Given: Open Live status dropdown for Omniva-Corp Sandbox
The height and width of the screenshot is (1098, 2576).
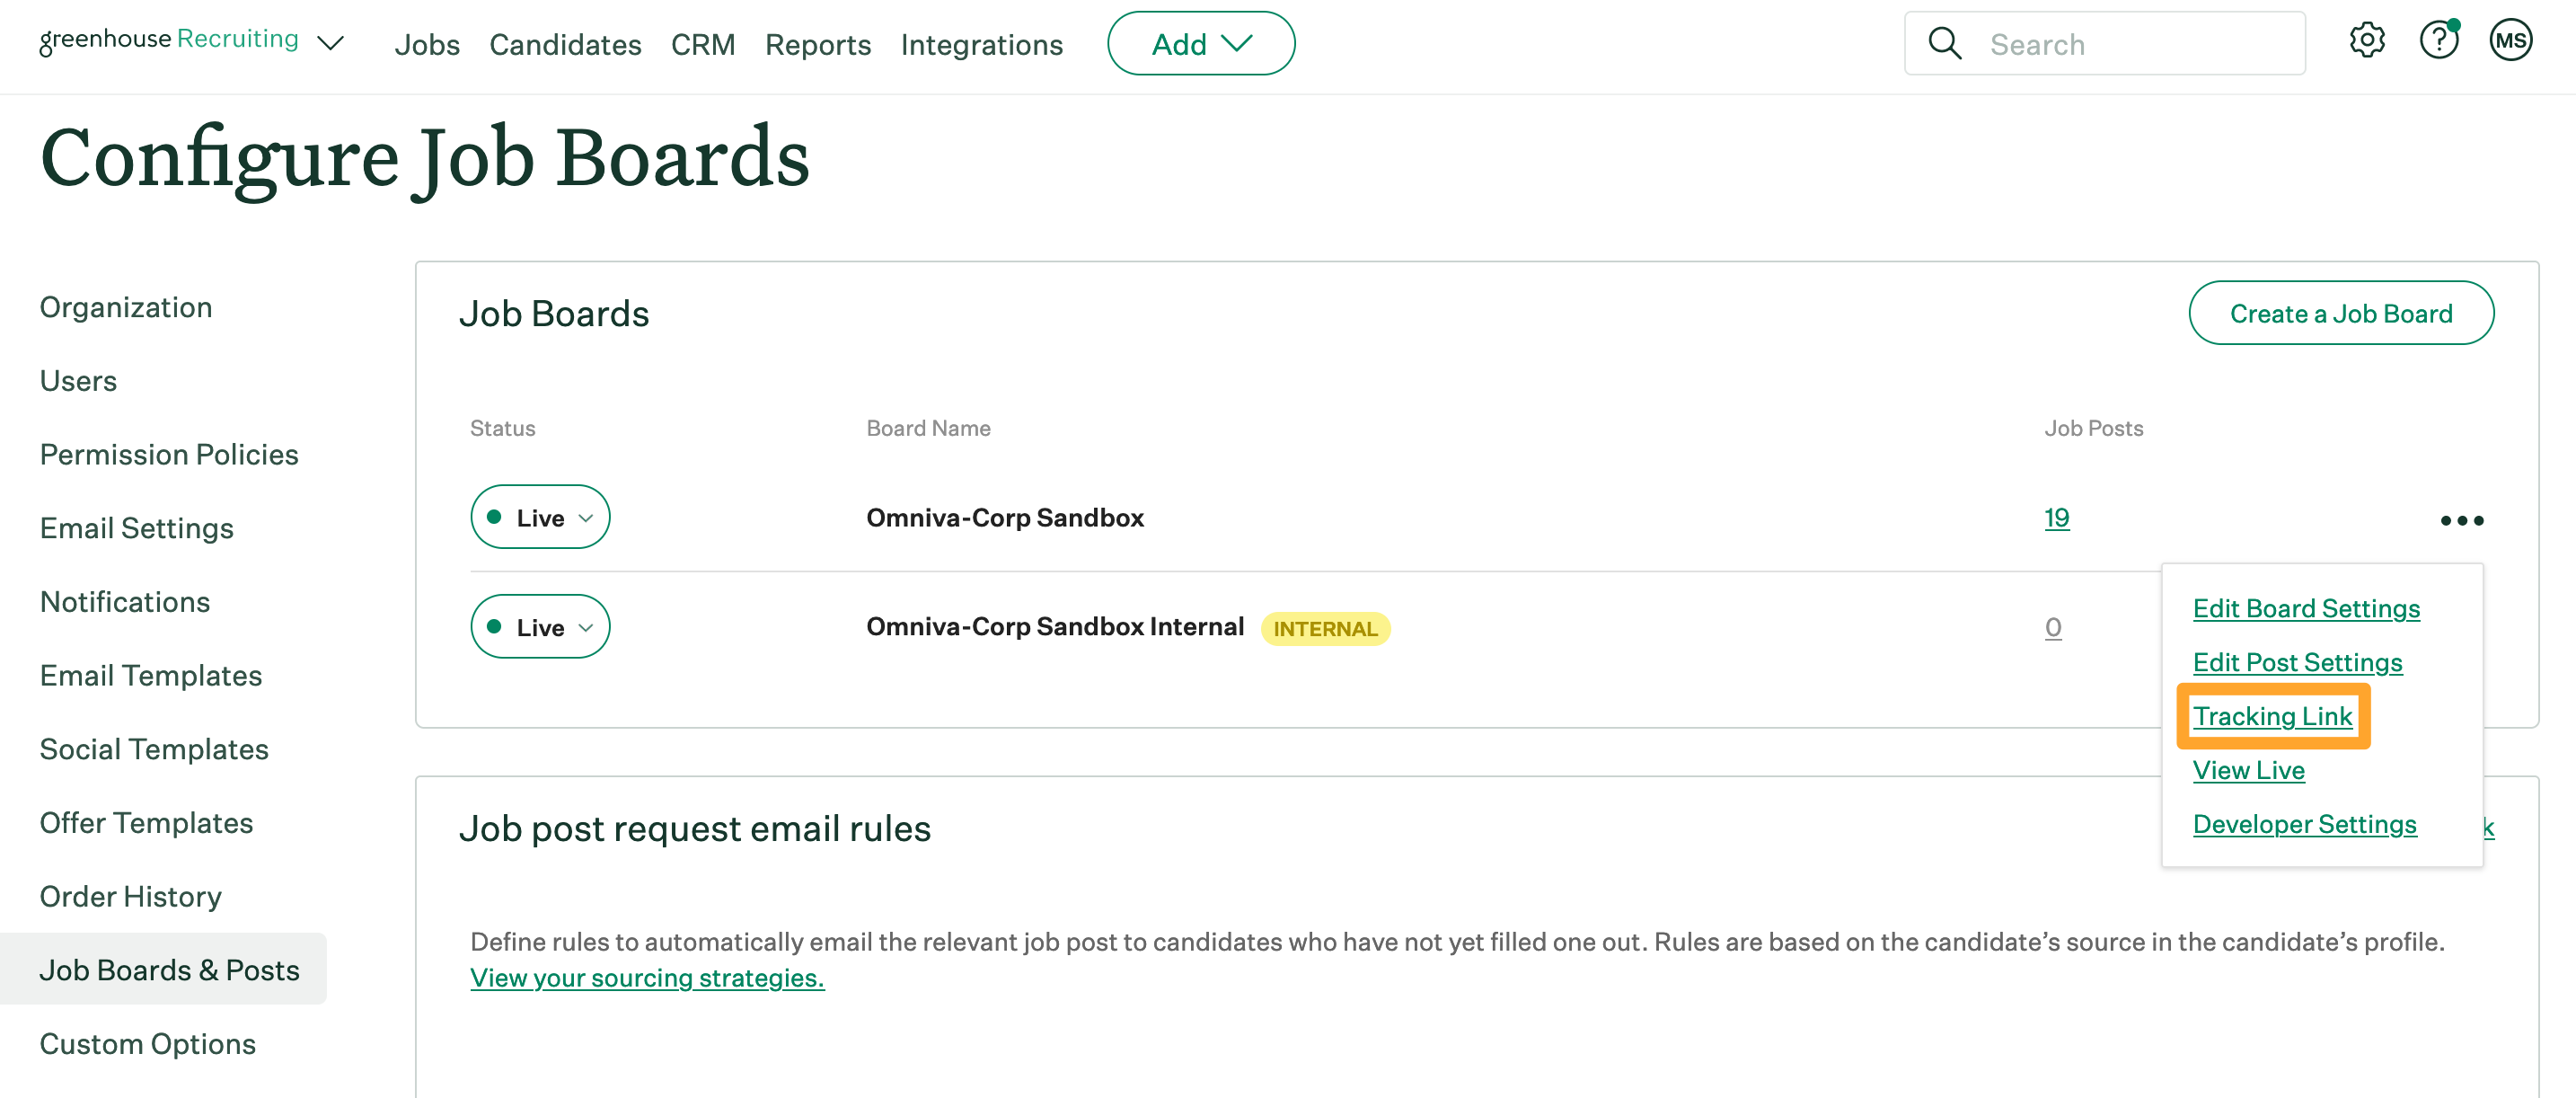Looking at the screenshot, I should (540, 518).
